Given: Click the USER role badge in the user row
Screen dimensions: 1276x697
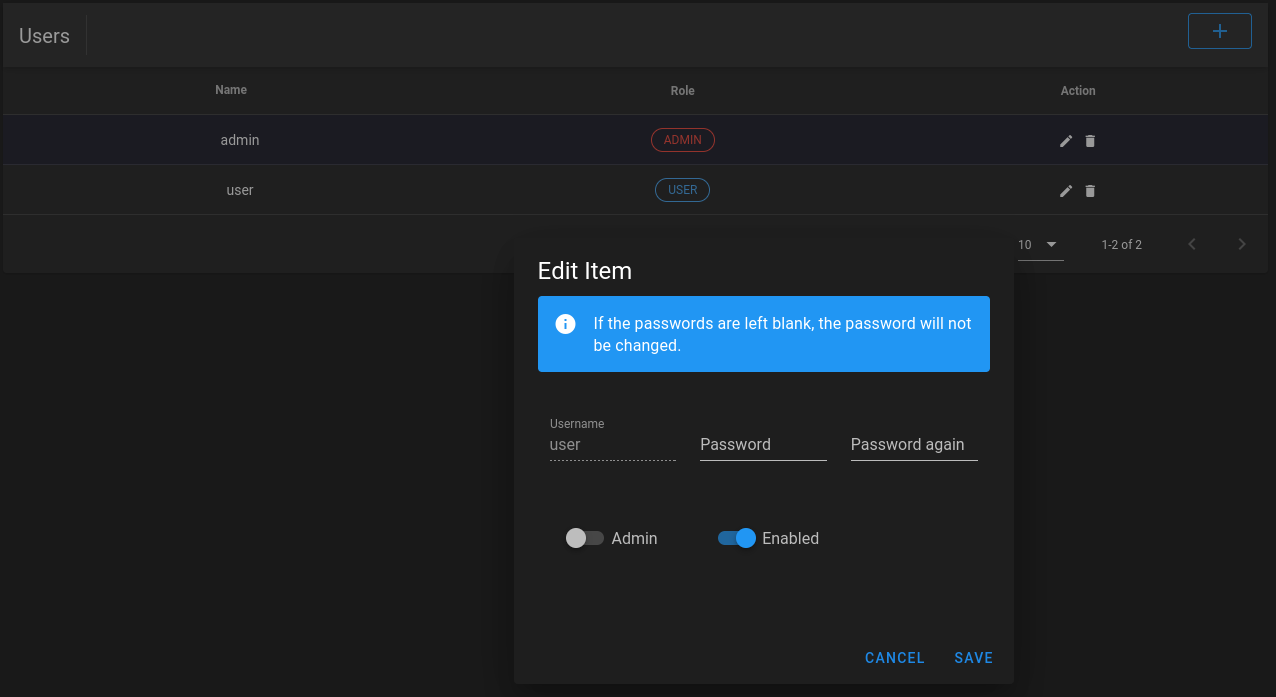Looking at the screenshot, I should [682, 189].
